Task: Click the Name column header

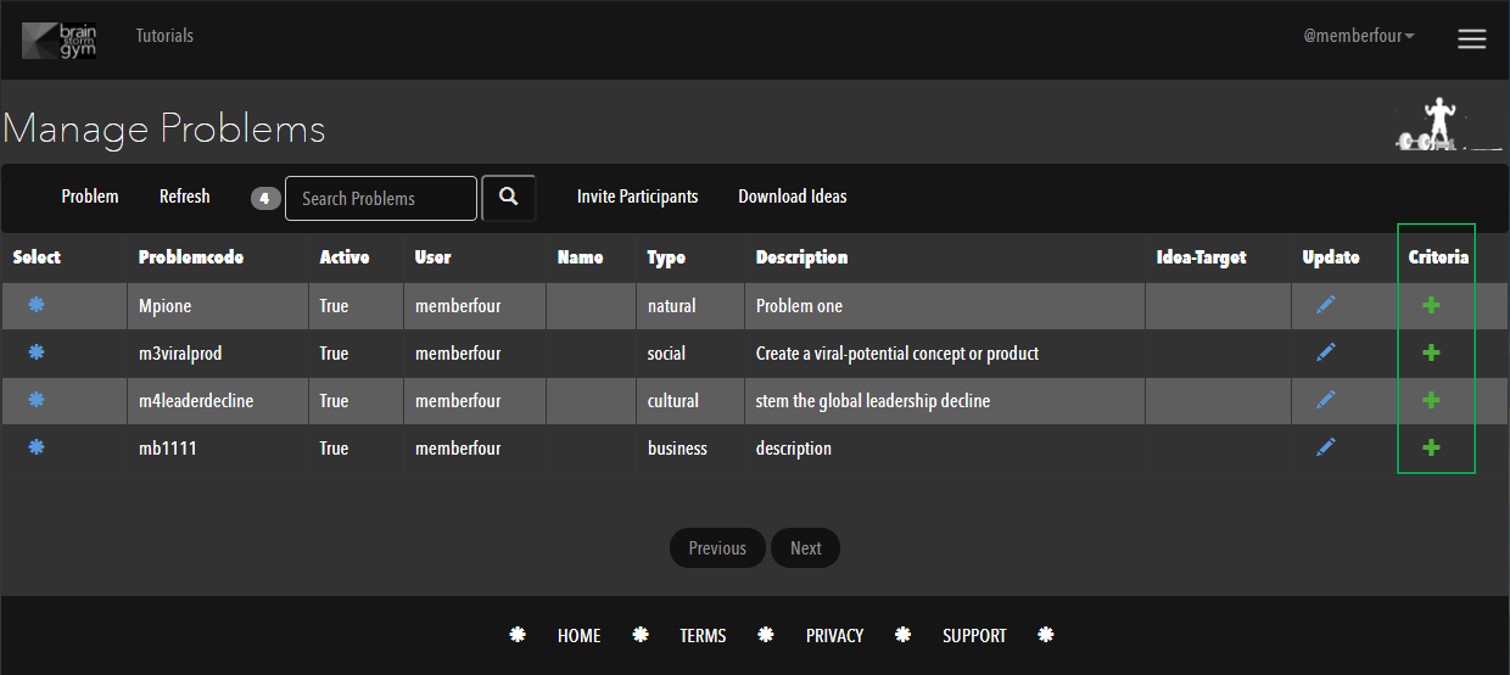Action: (x=580, y=257)
